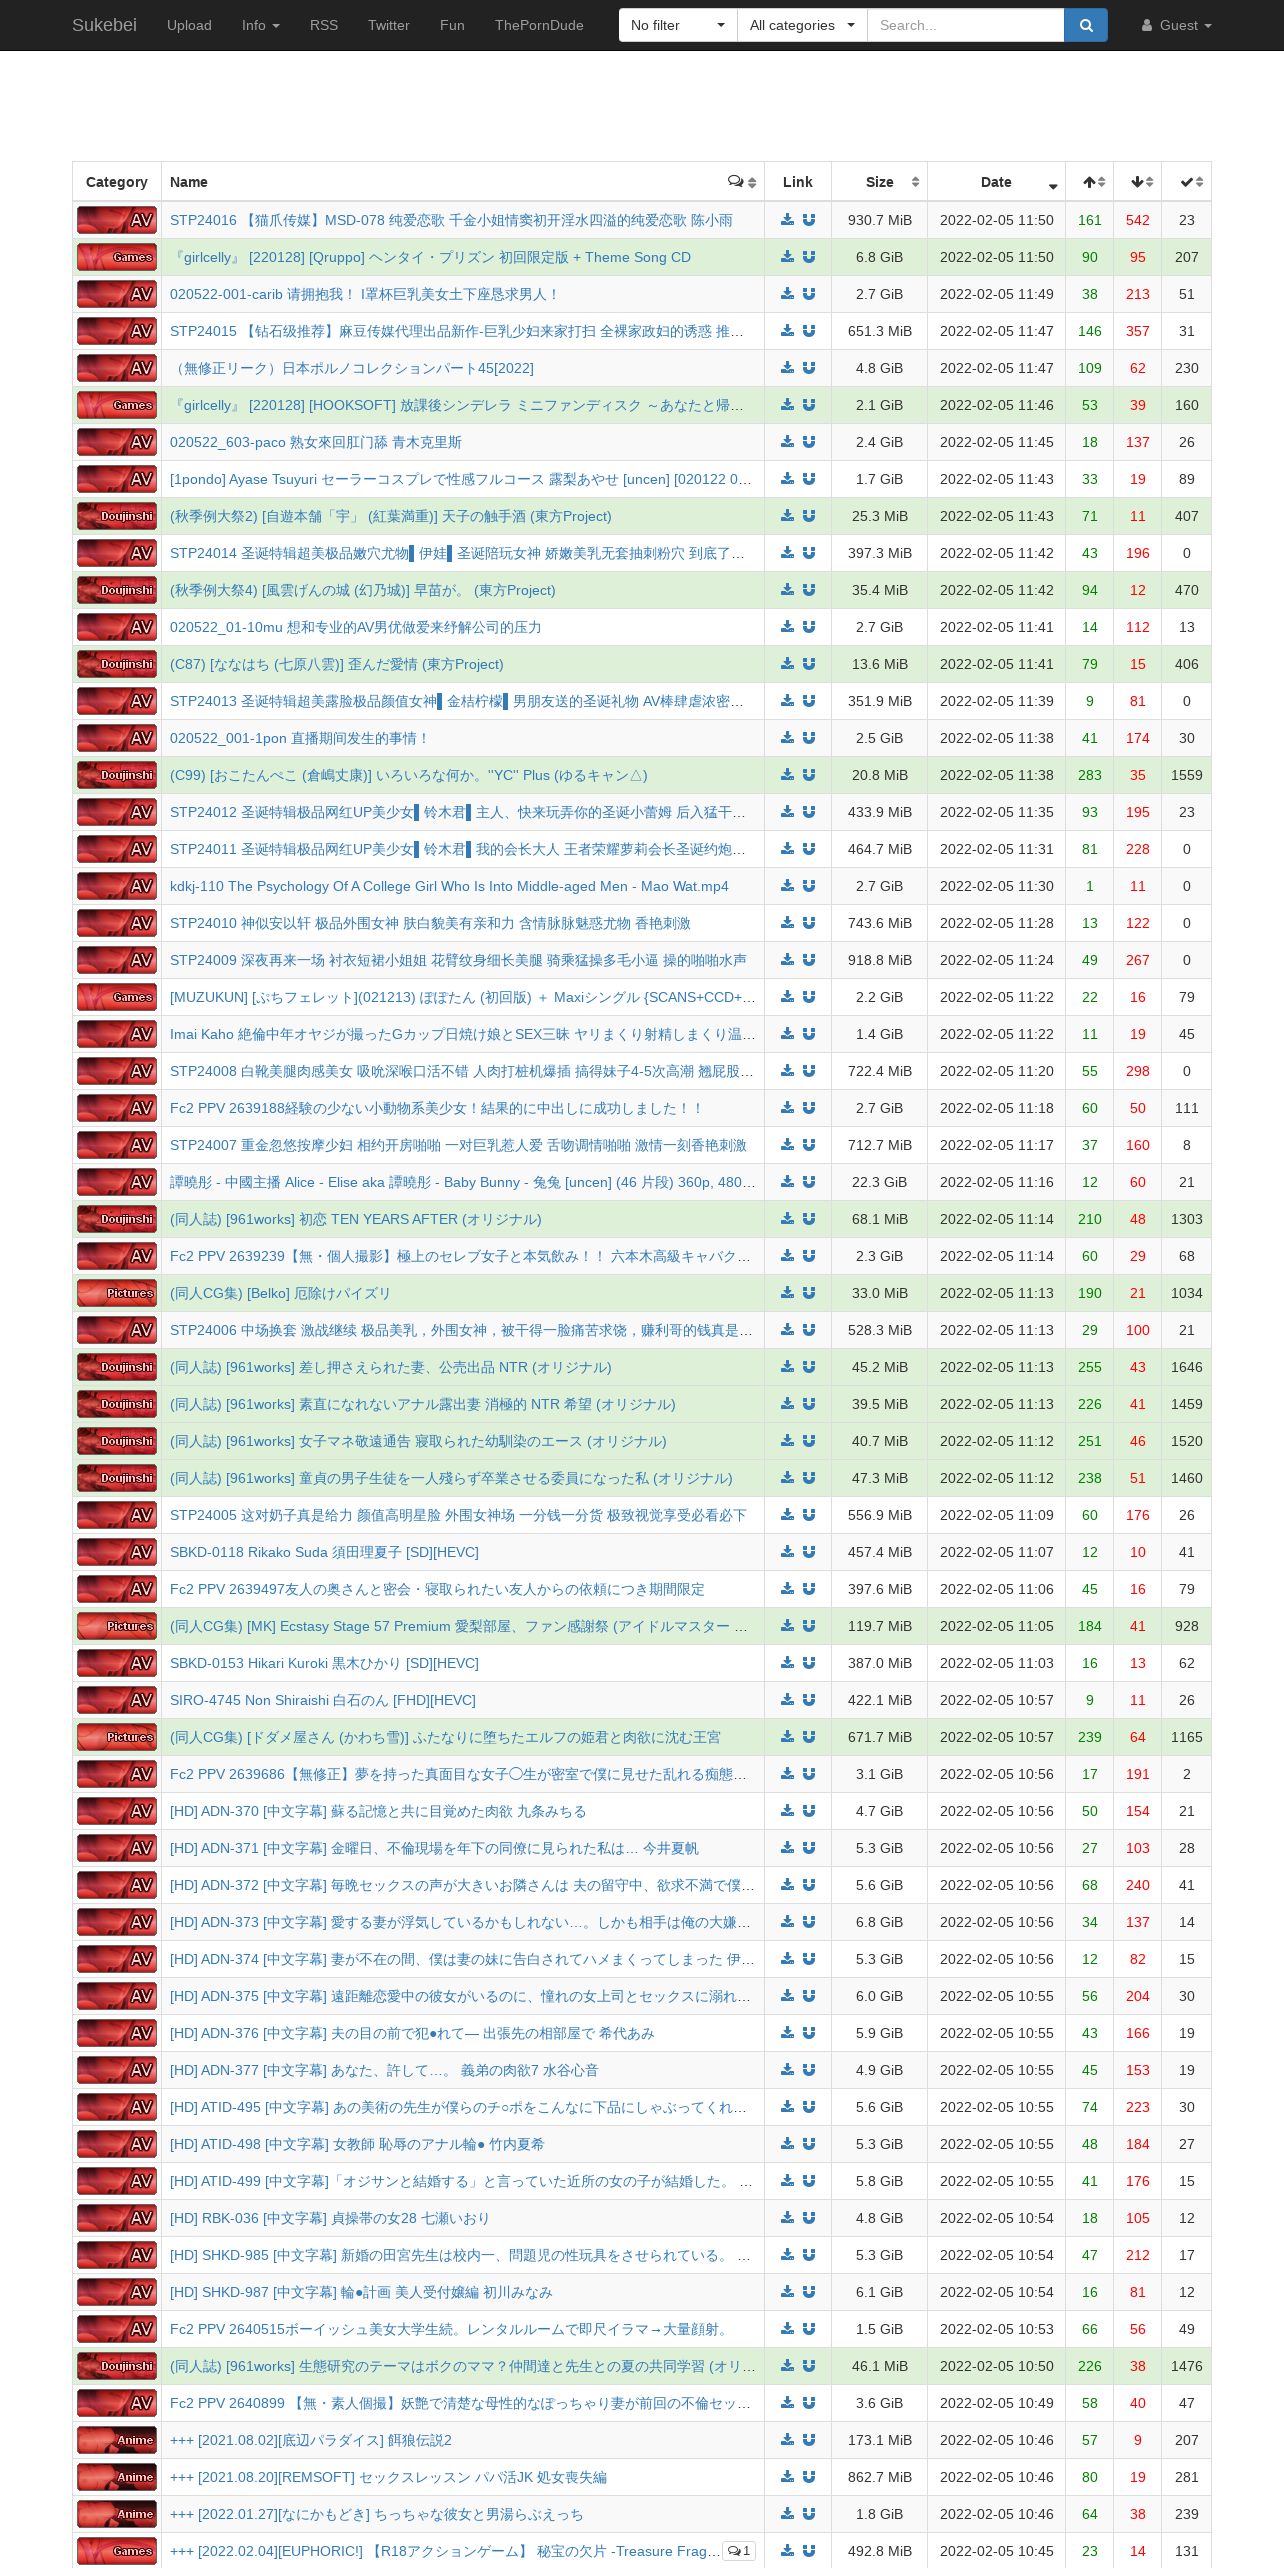Screen dimensions: 1284x2568
Task: Click AV category icon on kdkj-110 row
Action: 117,886
